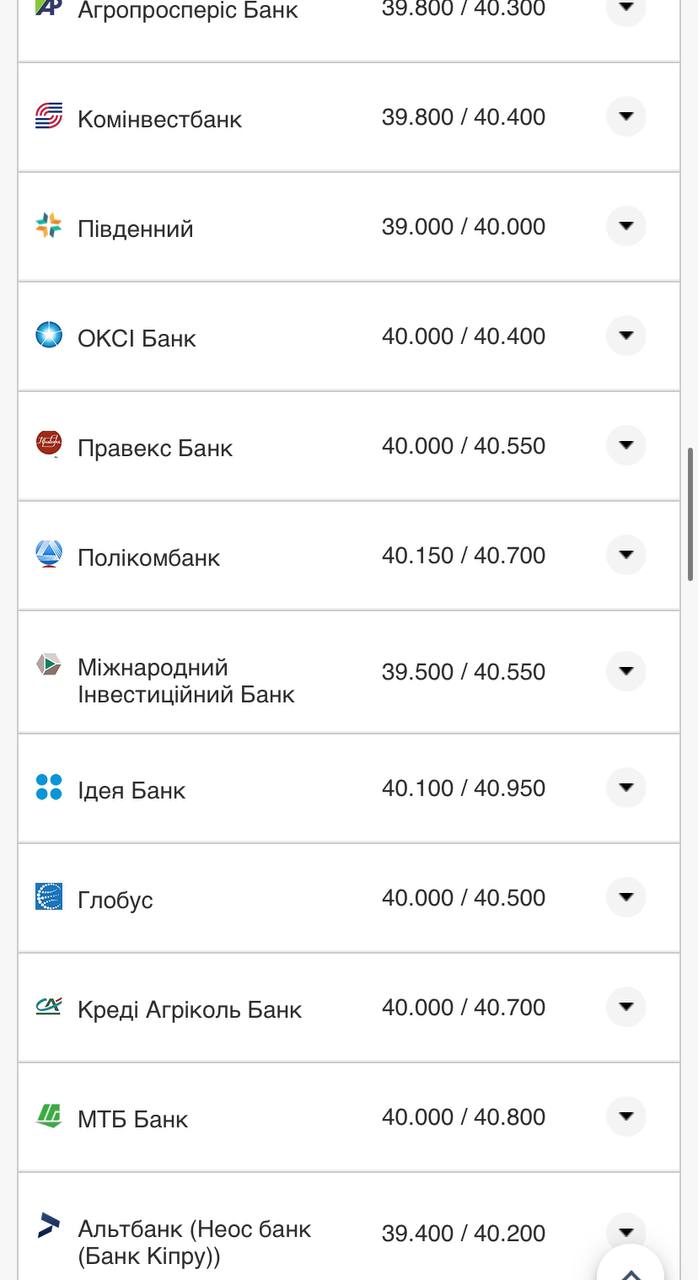Open the Правекс Банк name link

pos(155,448)
